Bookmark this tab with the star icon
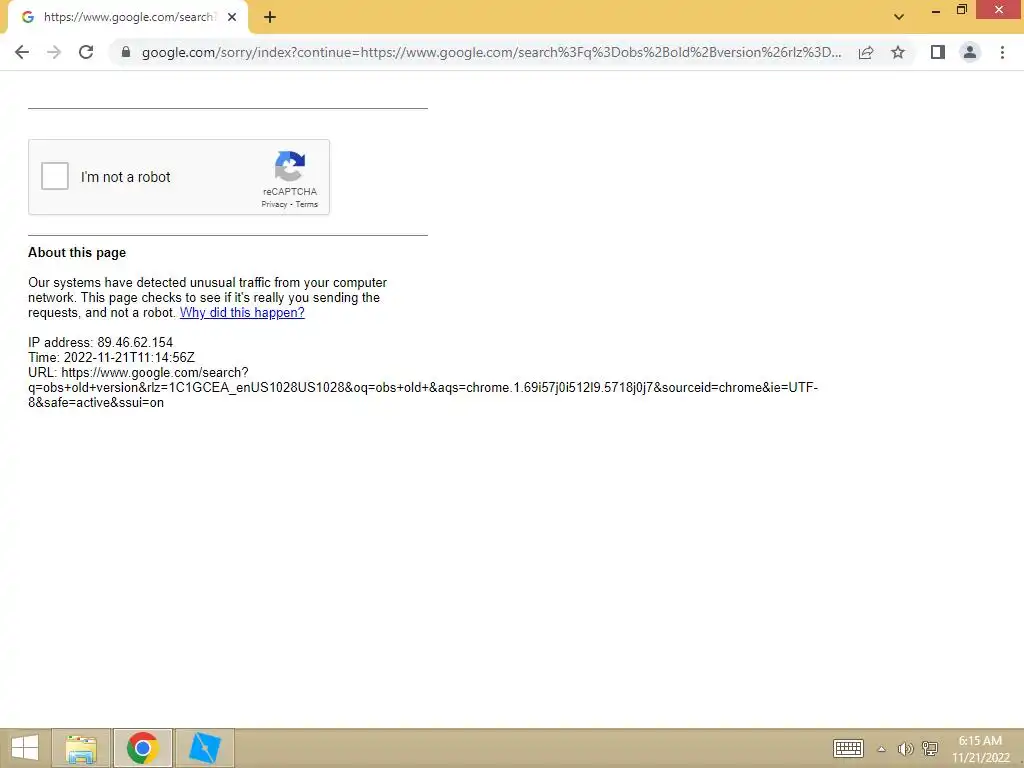The image size is (1024, 768). [x=898, y=52]
